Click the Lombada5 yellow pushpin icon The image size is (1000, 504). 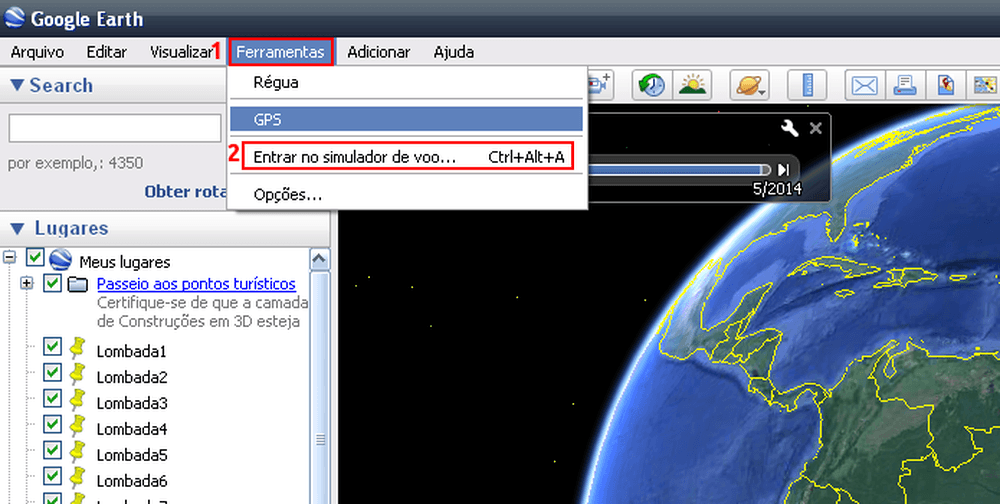(77, 451)
